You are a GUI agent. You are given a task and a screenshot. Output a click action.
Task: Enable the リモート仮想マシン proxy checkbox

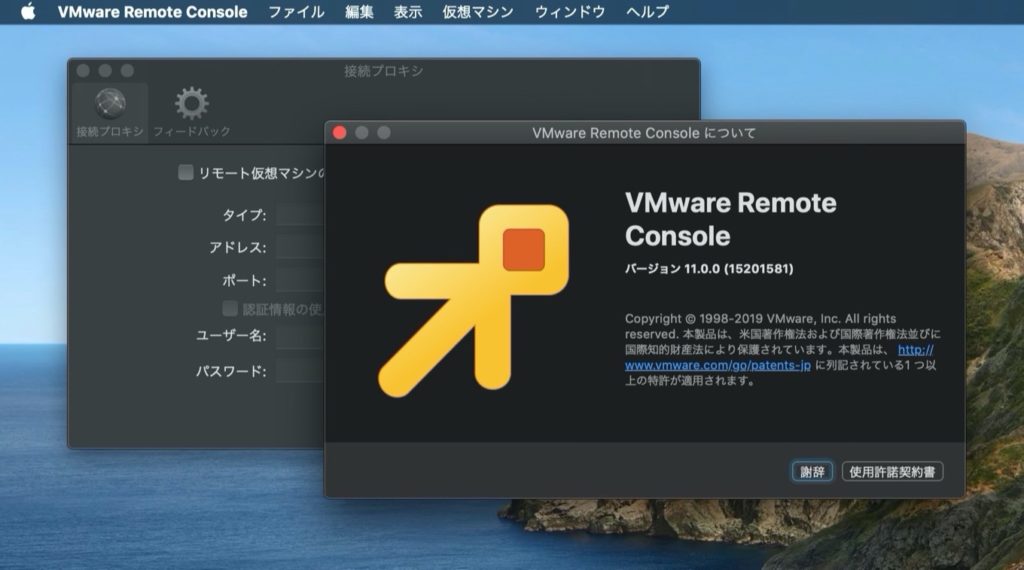click(185, 172)
